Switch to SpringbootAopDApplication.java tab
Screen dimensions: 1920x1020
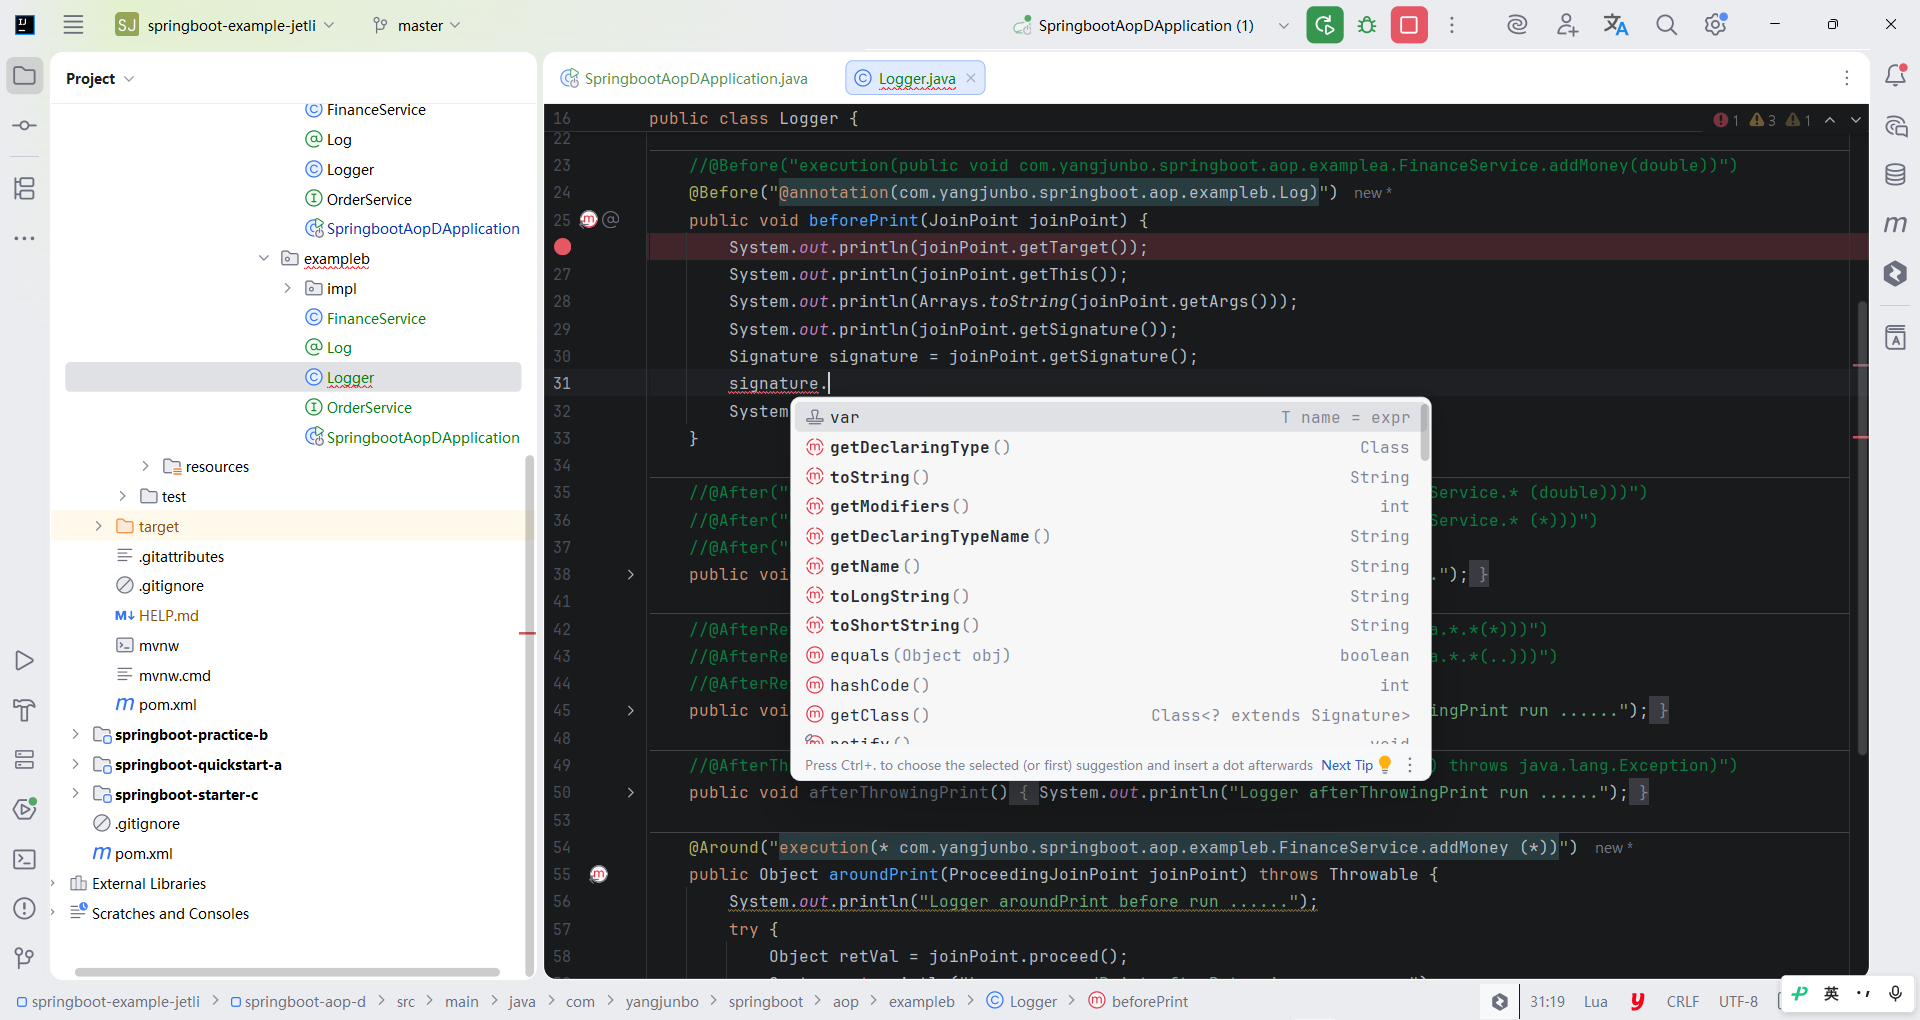coord(685,78)
